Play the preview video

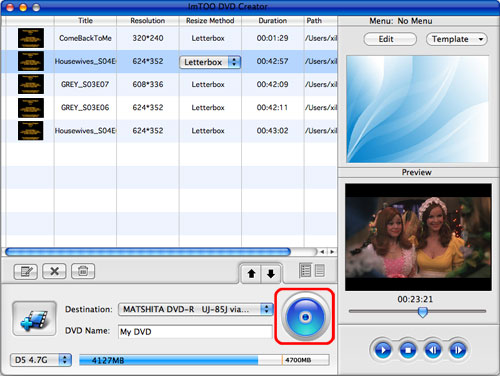[383, 350]
